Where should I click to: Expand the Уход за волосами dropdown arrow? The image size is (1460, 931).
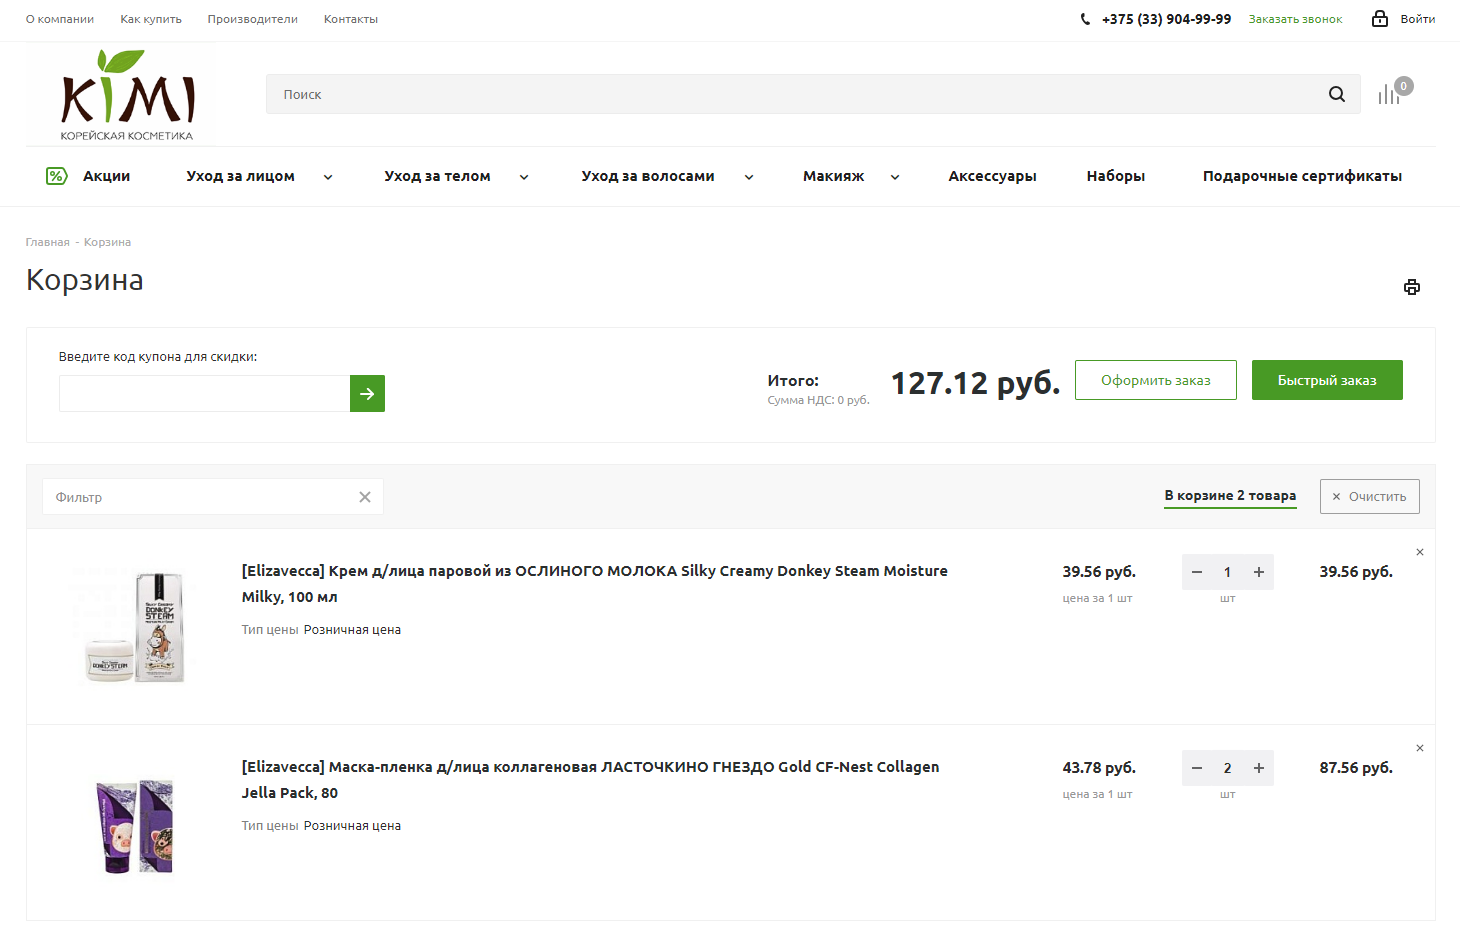(x=749, y=177)
